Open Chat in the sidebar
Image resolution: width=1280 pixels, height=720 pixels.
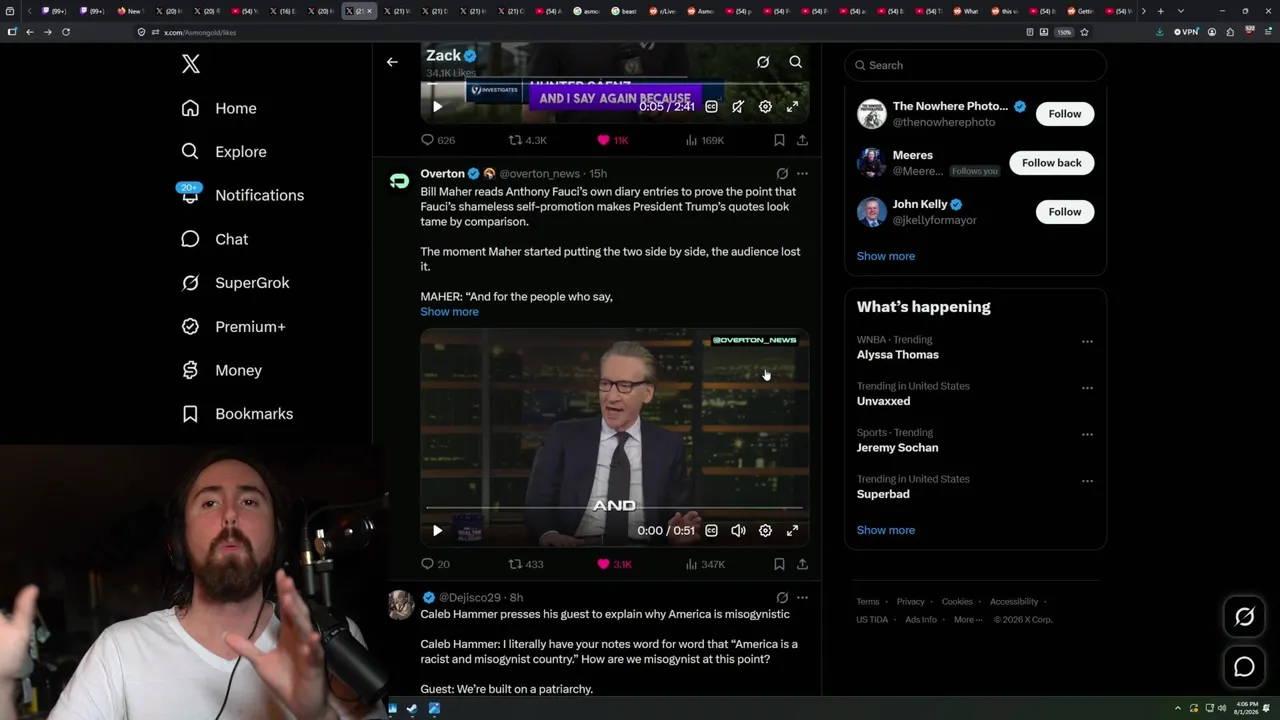coord(214,239)
